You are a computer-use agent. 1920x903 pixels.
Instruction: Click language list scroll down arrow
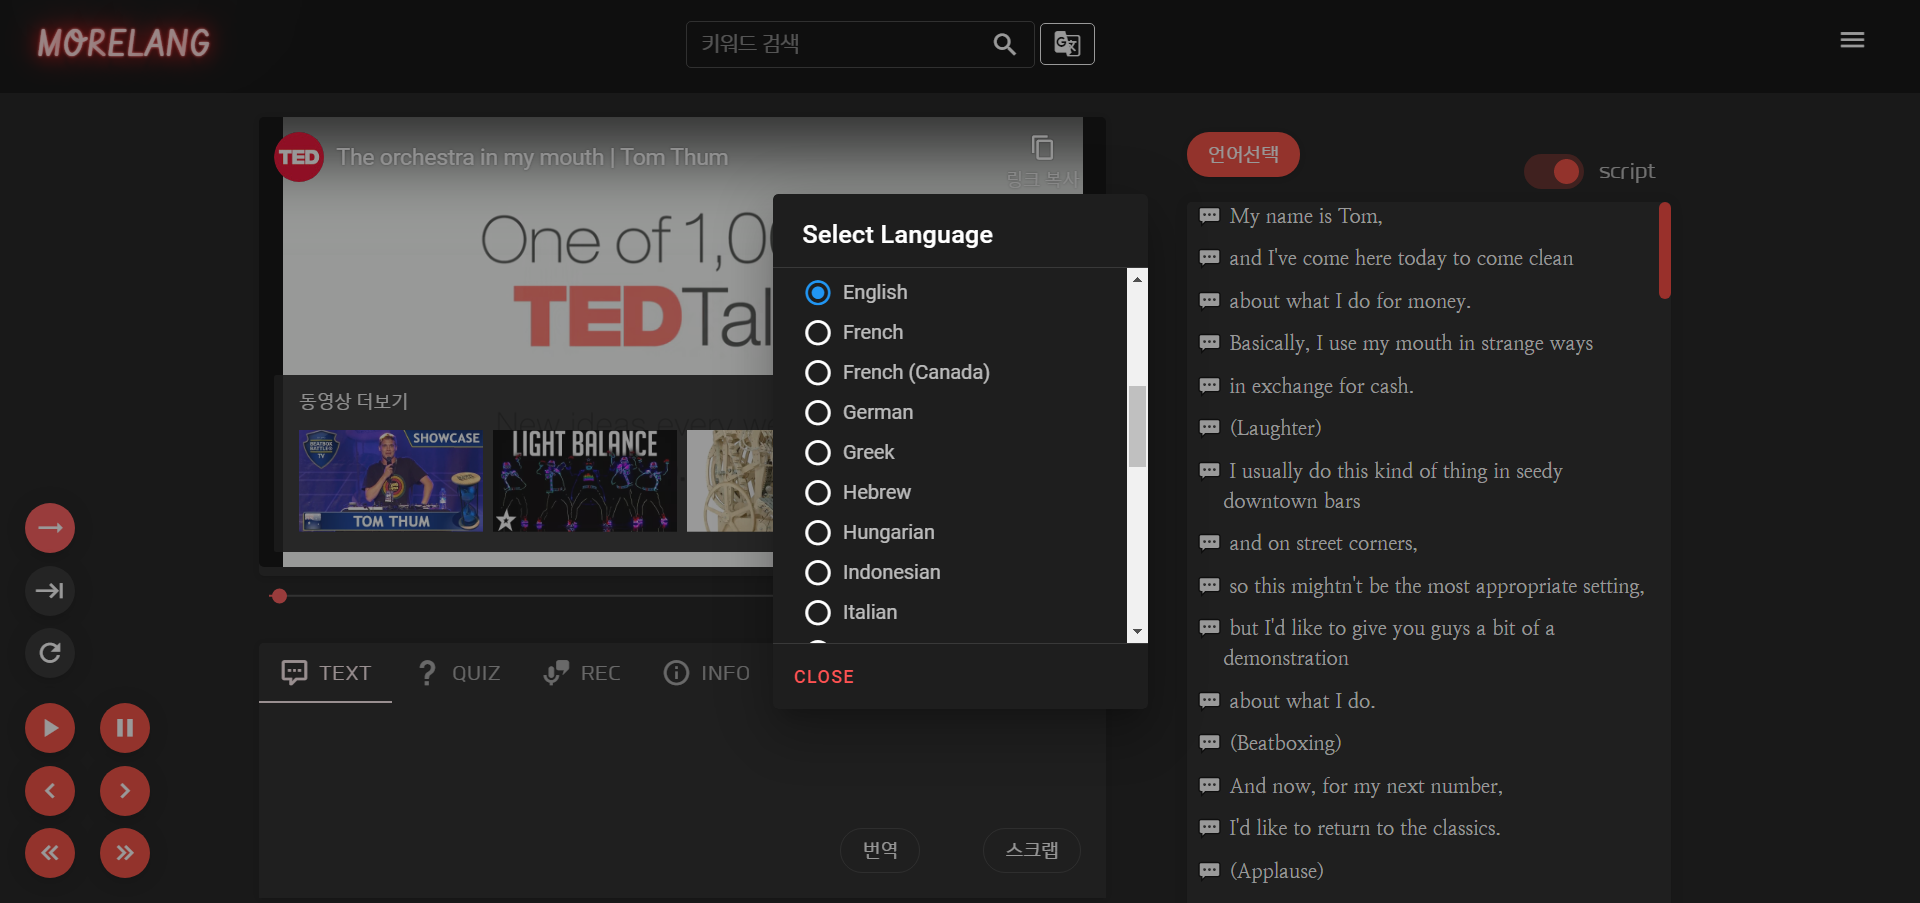coord(1137,632)
